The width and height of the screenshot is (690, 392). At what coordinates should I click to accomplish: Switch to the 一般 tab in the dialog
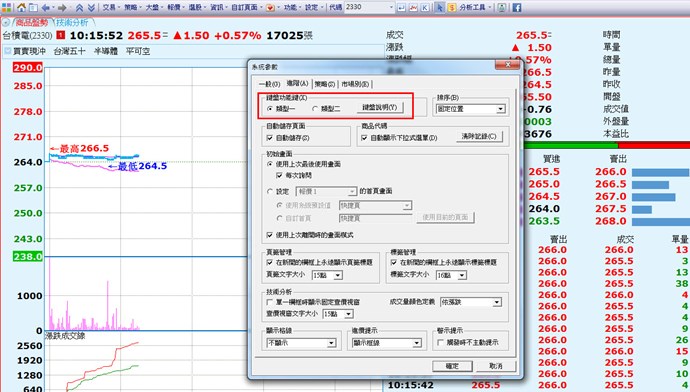click(269, 84)
